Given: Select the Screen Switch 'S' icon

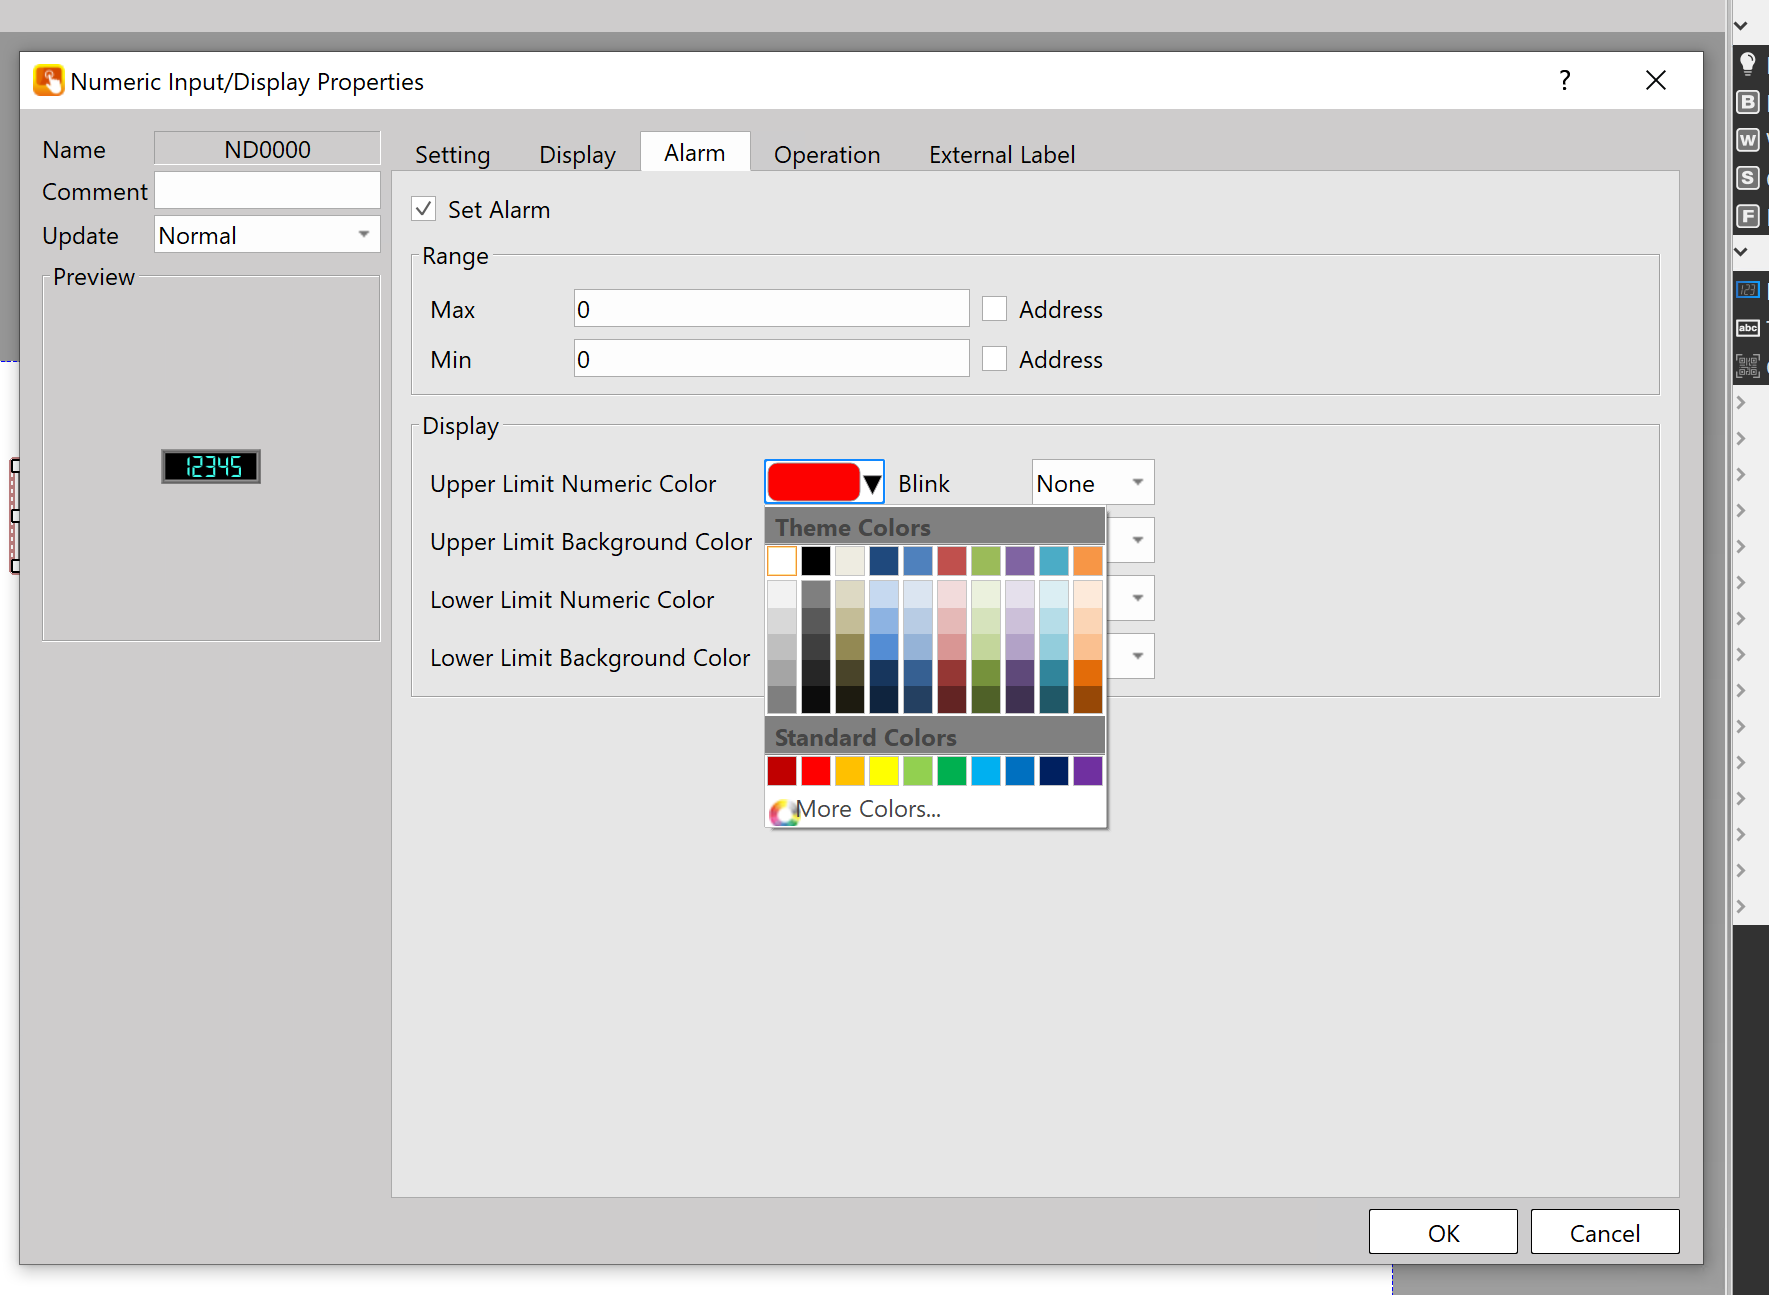Looking at the screenshot, I should (x=1747, y=178).
